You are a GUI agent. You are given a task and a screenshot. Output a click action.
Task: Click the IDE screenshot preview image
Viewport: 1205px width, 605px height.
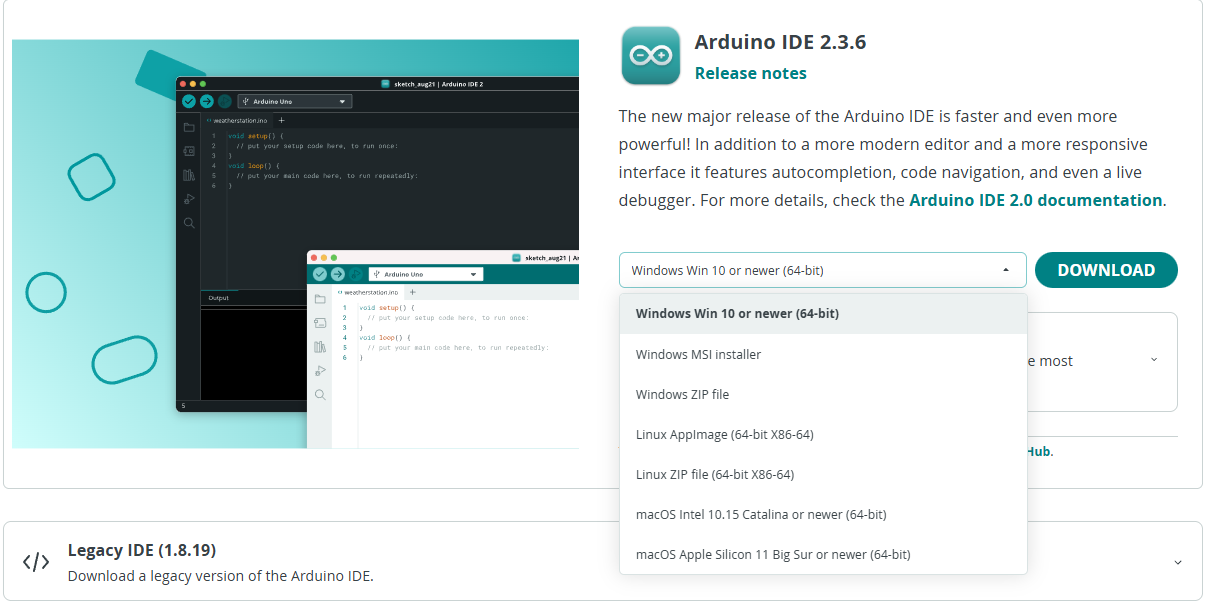point(295,244)
